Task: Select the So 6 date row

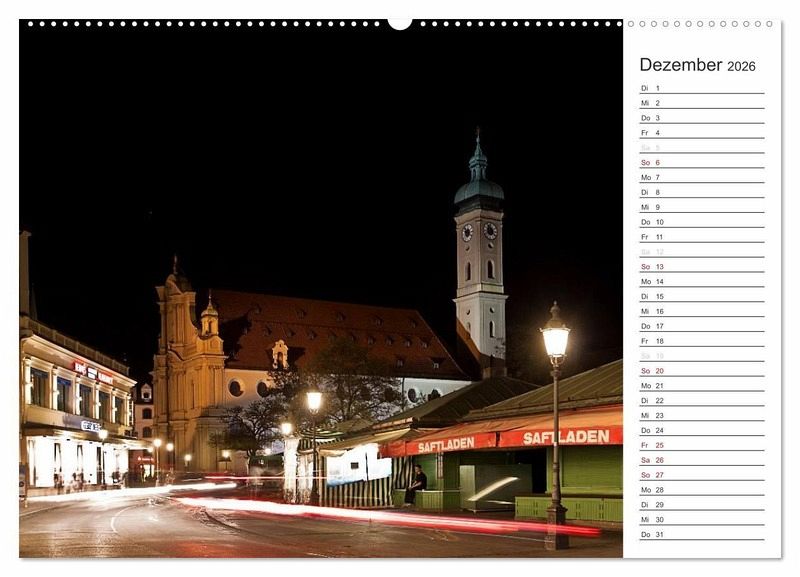Action: click(701, 162)
